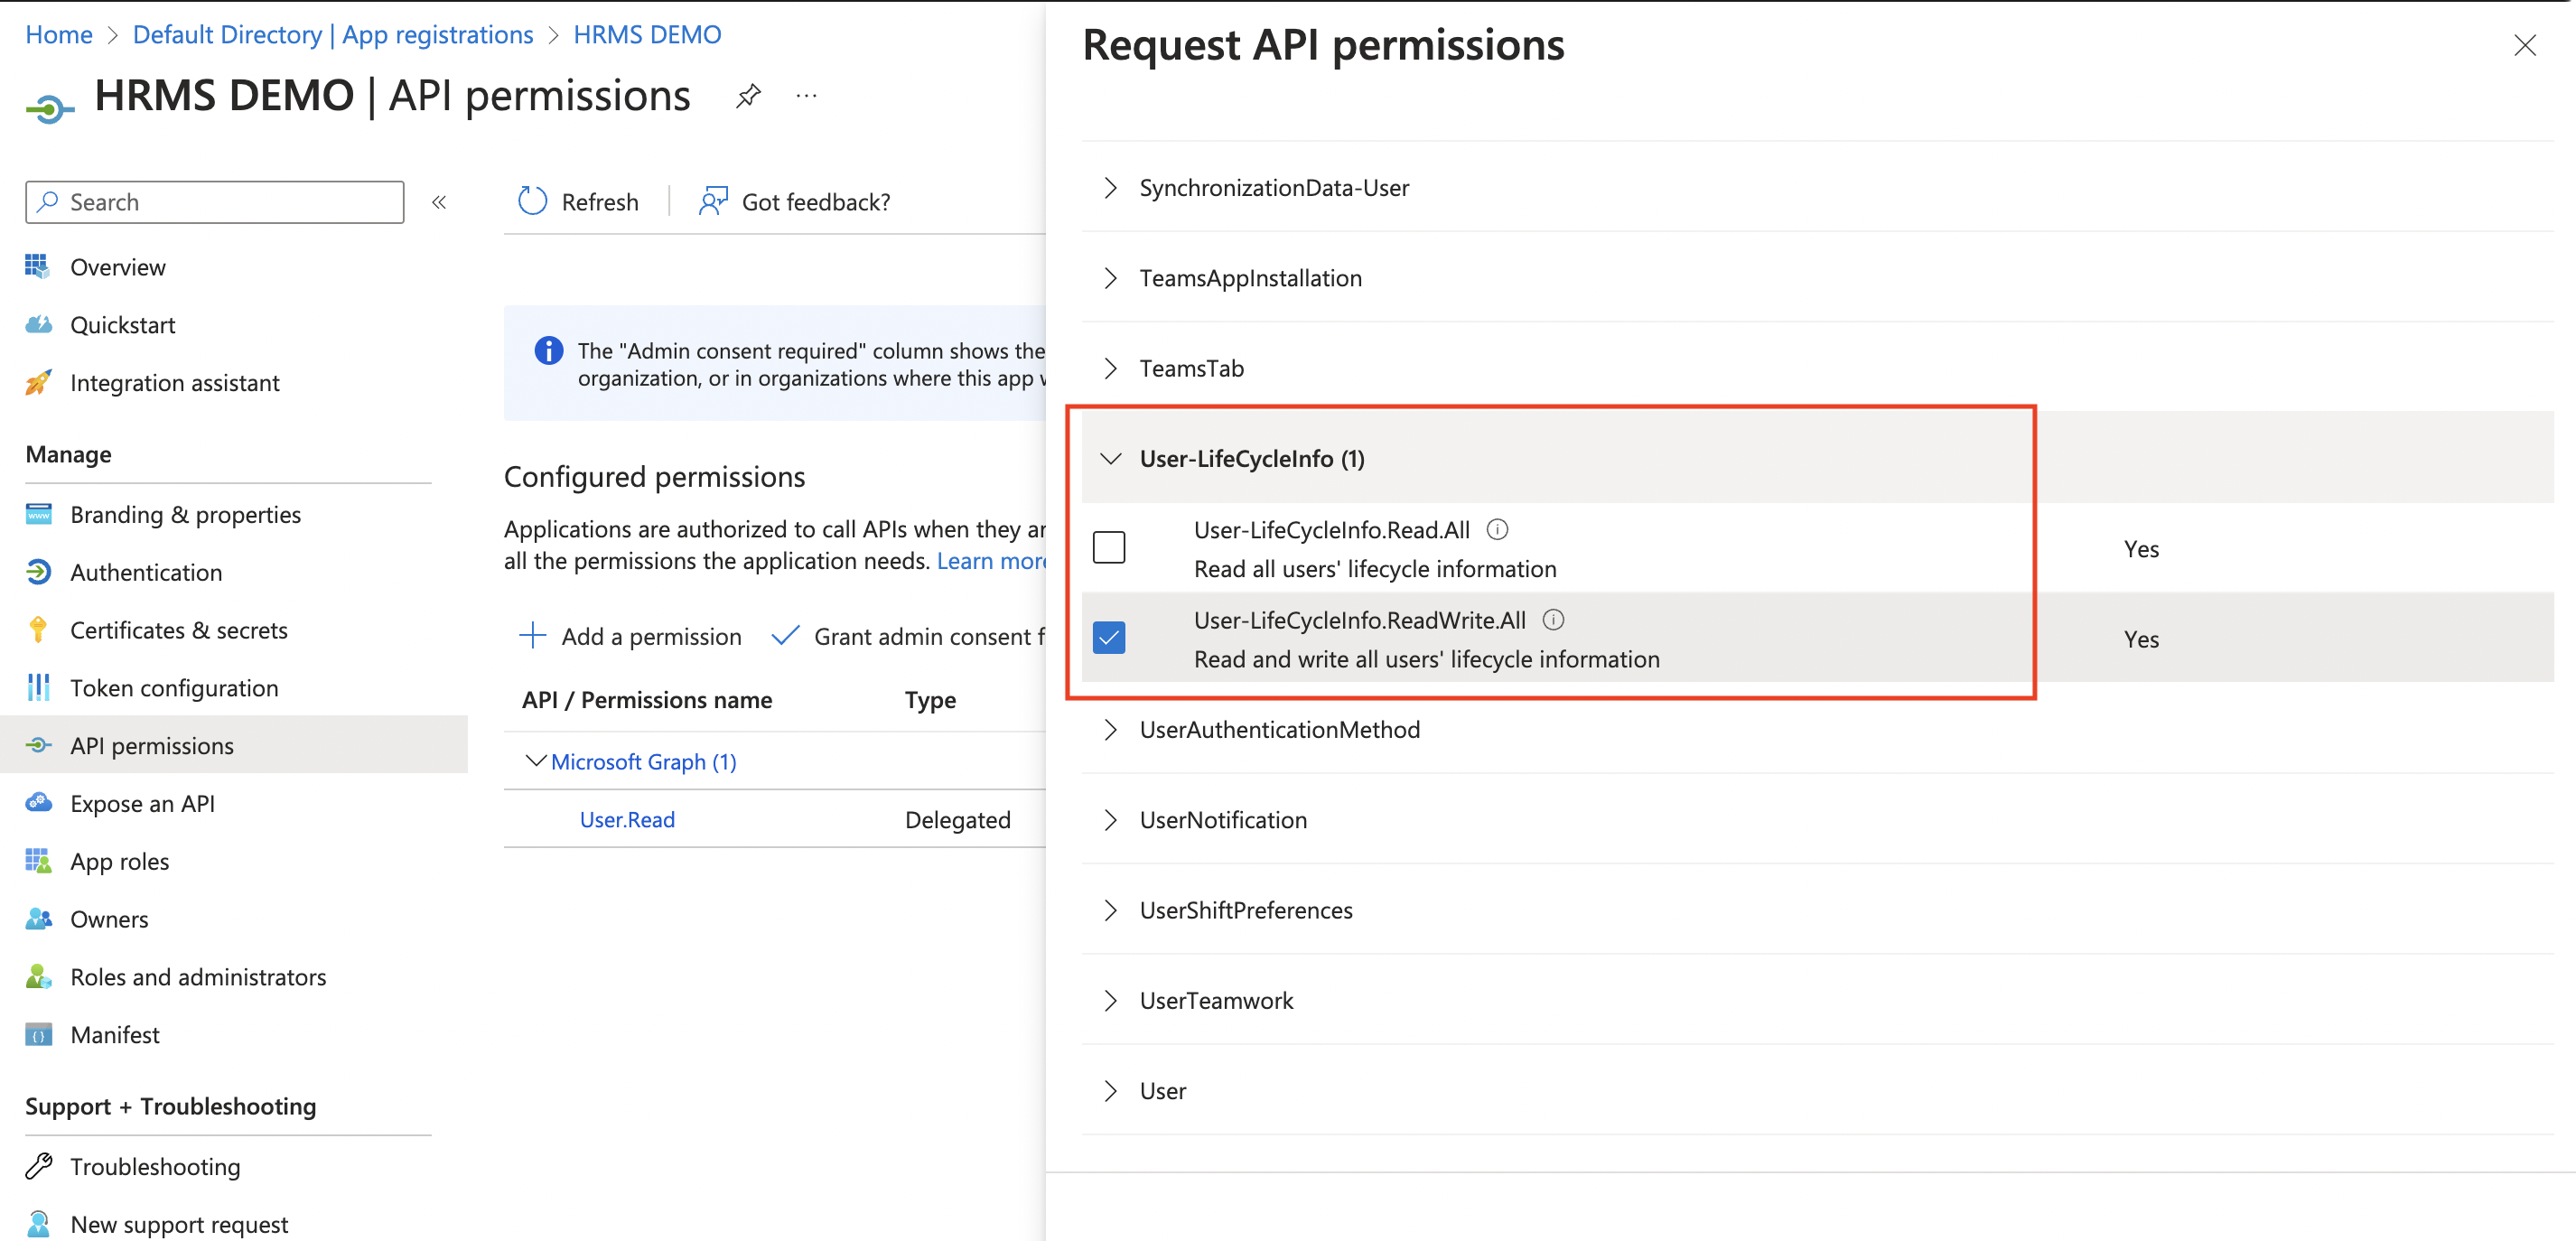Open Expose an API menu item
This screenshot has width=2576, height=1241.
point(142,803)
